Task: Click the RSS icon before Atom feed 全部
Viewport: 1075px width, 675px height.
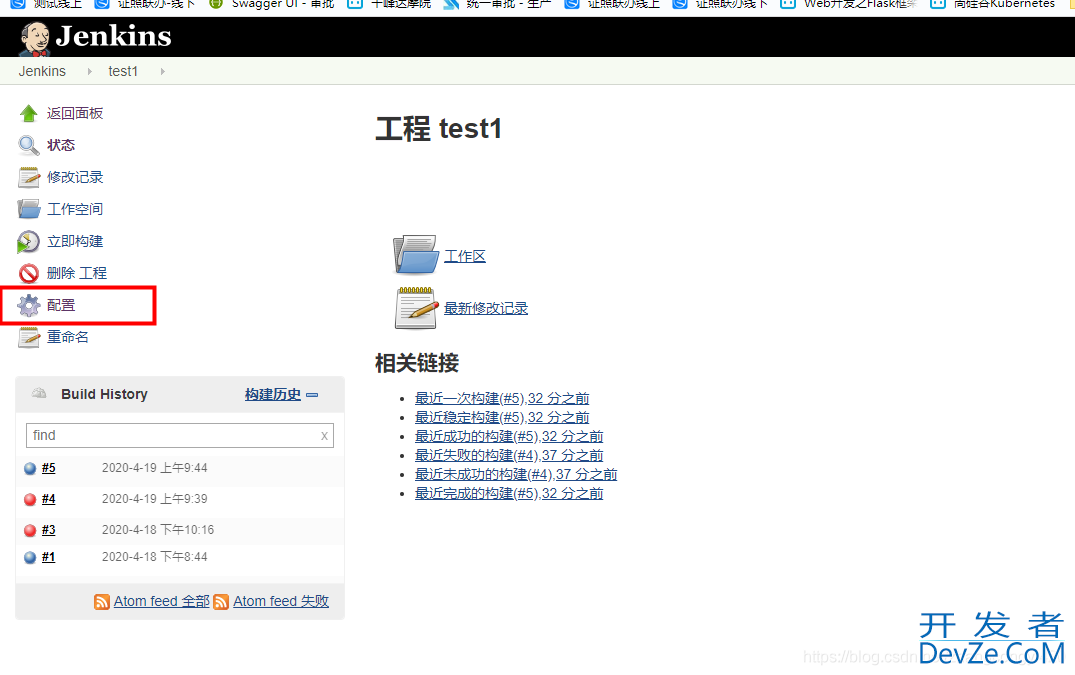Action: tap(102, 602)
